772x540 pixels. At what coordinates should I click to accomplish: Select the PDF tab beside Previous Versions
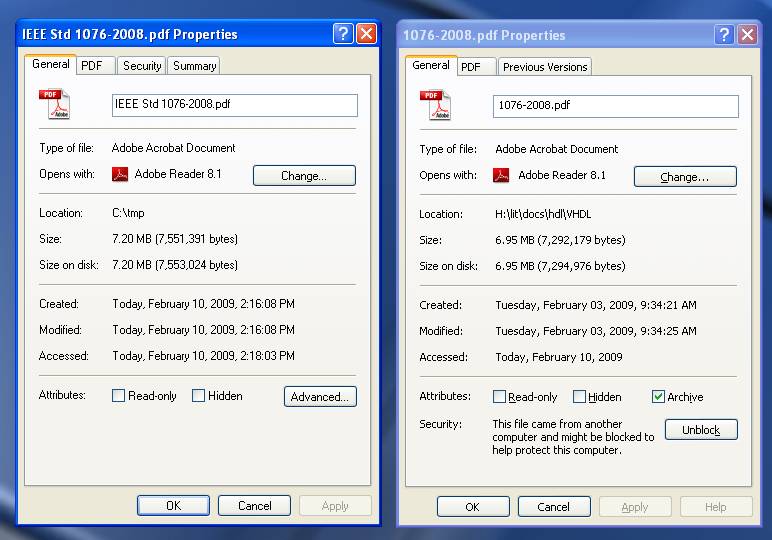tap(471, 67)
